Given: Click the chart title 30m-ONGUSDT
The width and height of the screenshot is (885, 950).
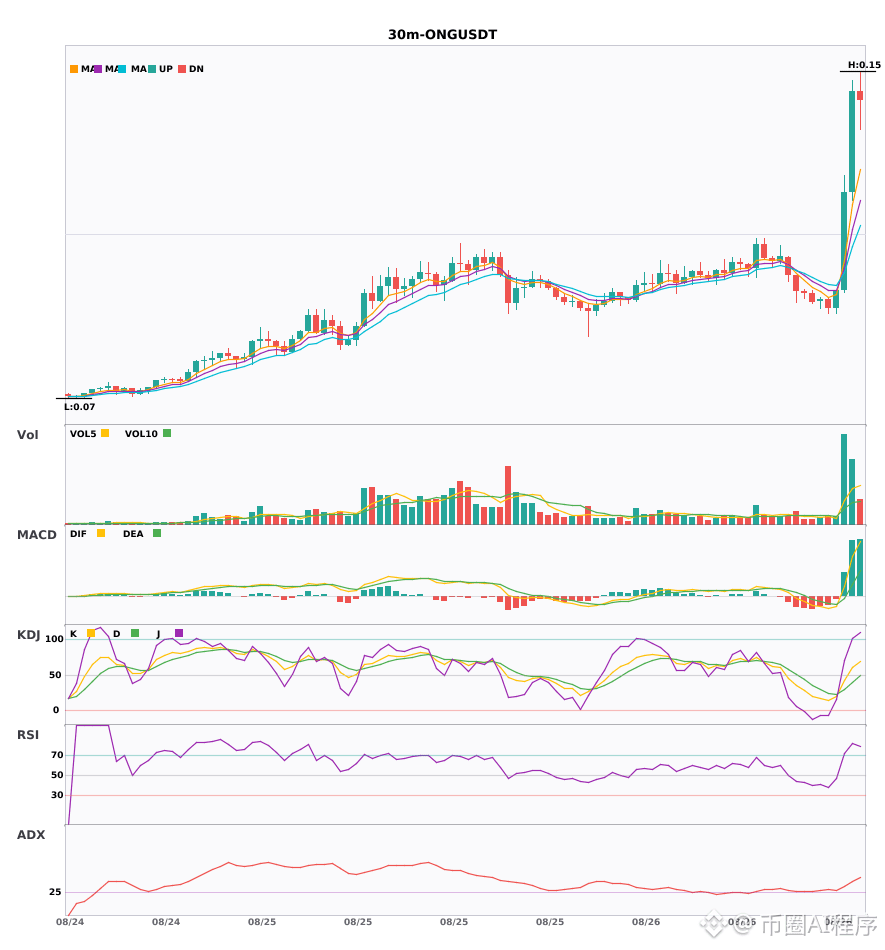Looking at the screenshot, I should click(442, 35).
